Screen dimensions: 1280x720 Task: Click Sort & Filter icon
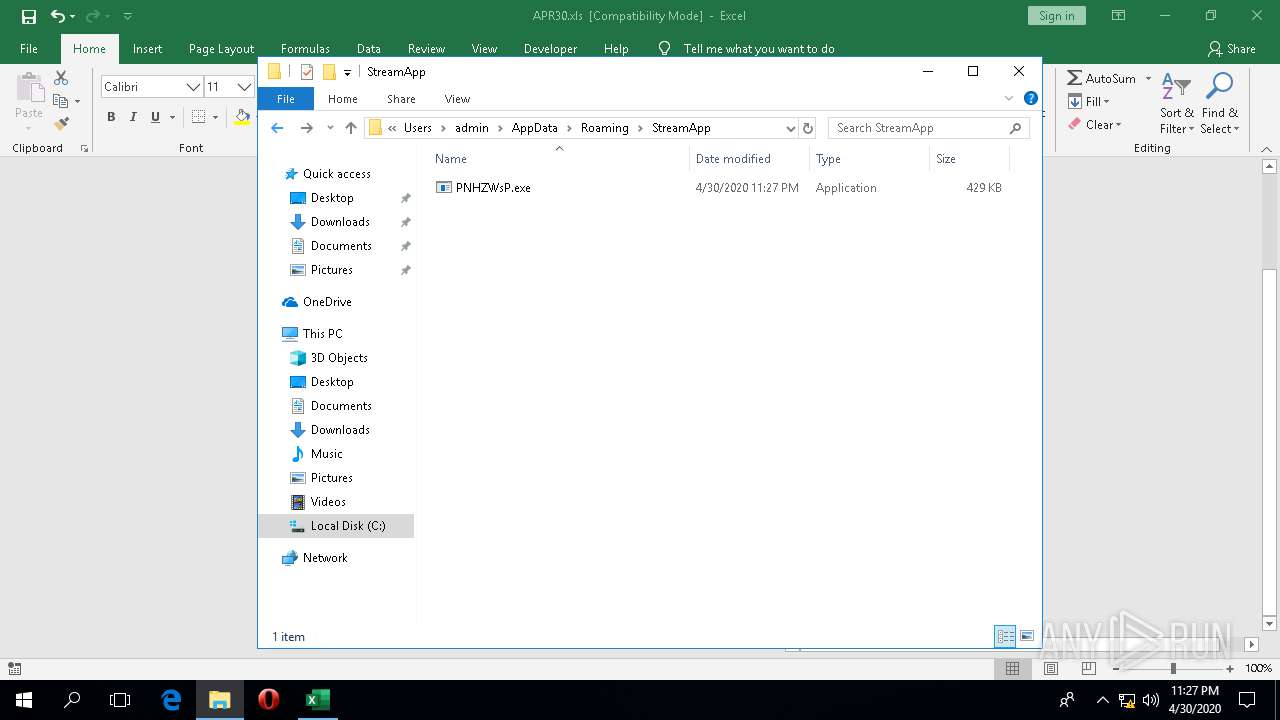tap(1176, 103)
